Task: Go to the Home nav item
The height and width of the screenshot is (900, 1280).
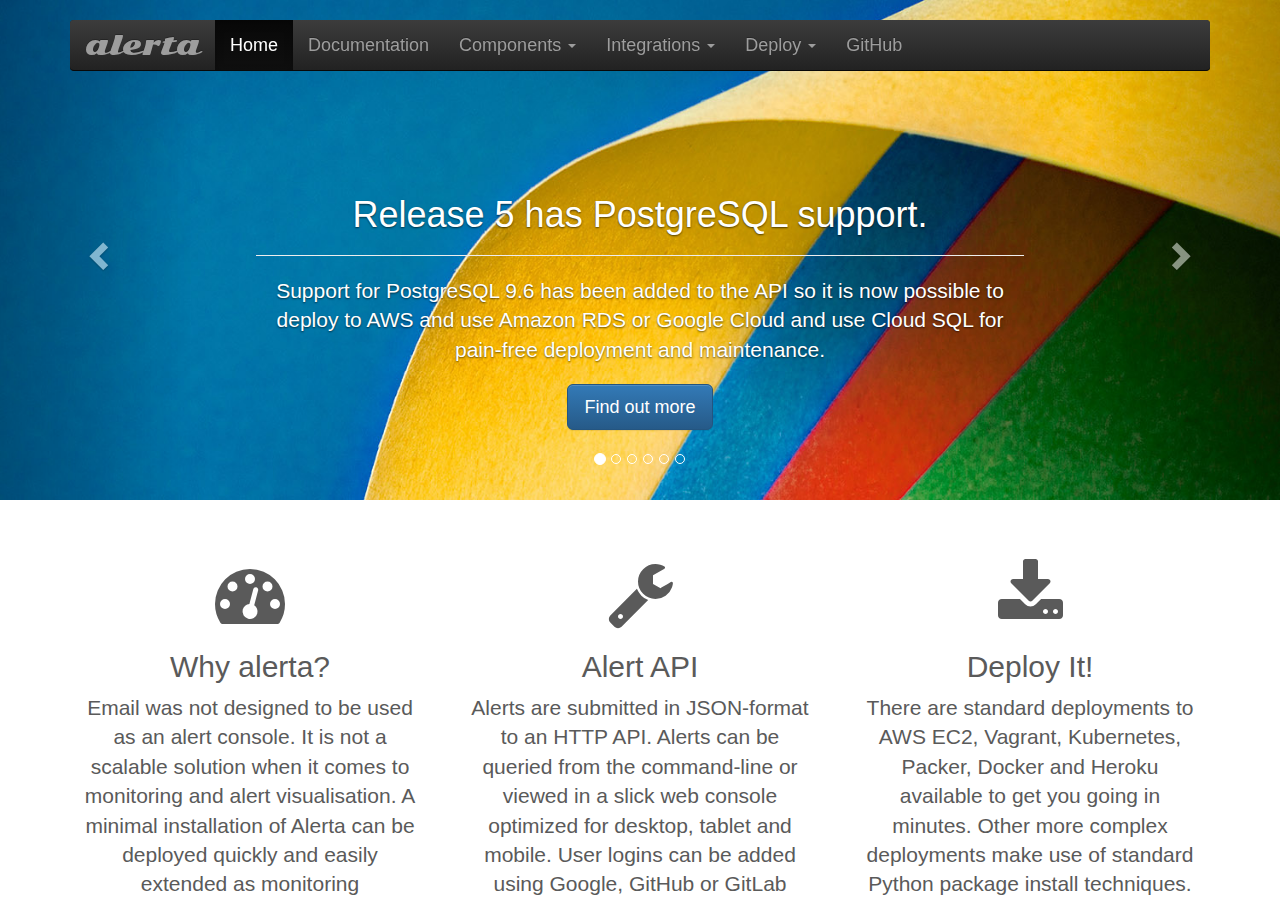Action: click(x=254, y=45)
